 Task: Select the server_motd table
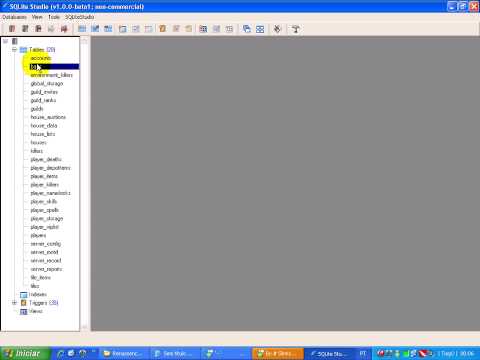(x=44, y=252)
